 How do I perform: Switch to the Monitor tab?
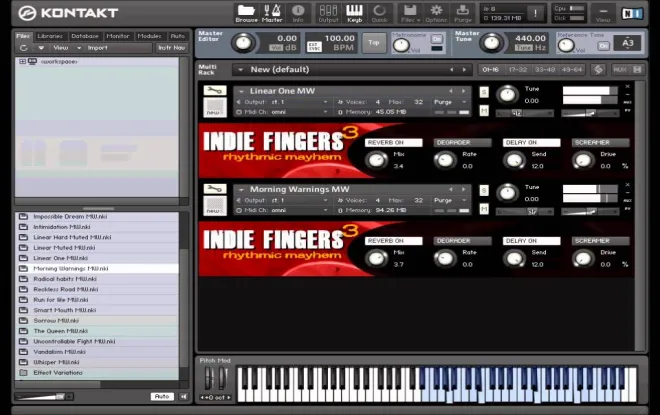(x=118, y=36)
